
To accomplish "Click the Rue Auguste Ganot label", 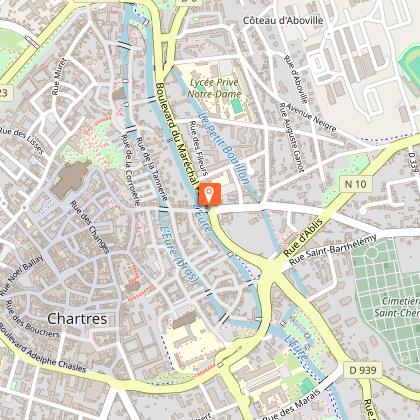I will coord(291,137).
